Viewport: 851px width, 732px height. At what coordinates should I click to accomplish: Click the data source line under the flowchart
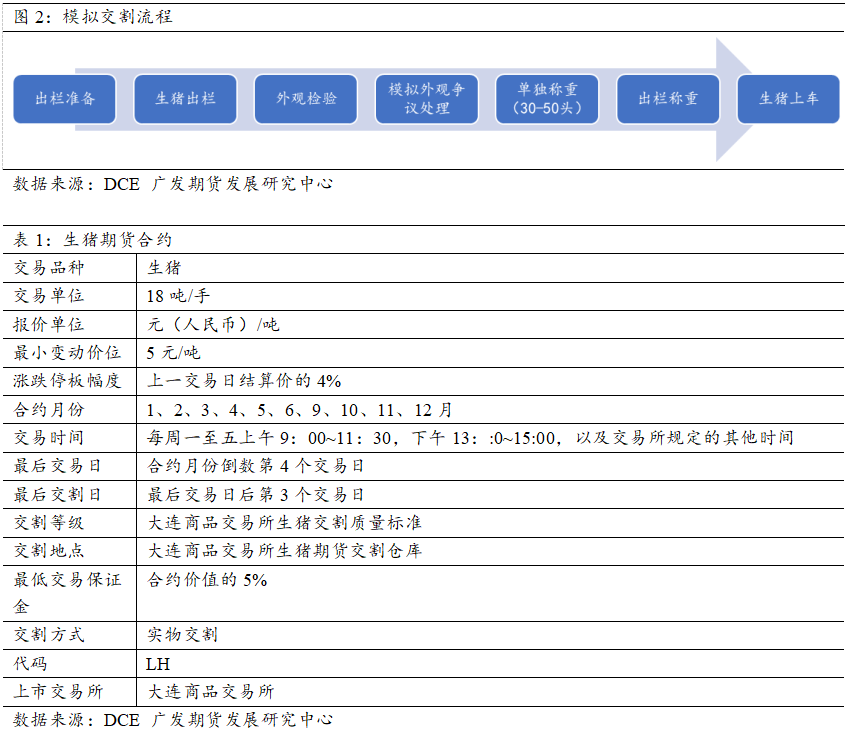(x=173, y=184)
